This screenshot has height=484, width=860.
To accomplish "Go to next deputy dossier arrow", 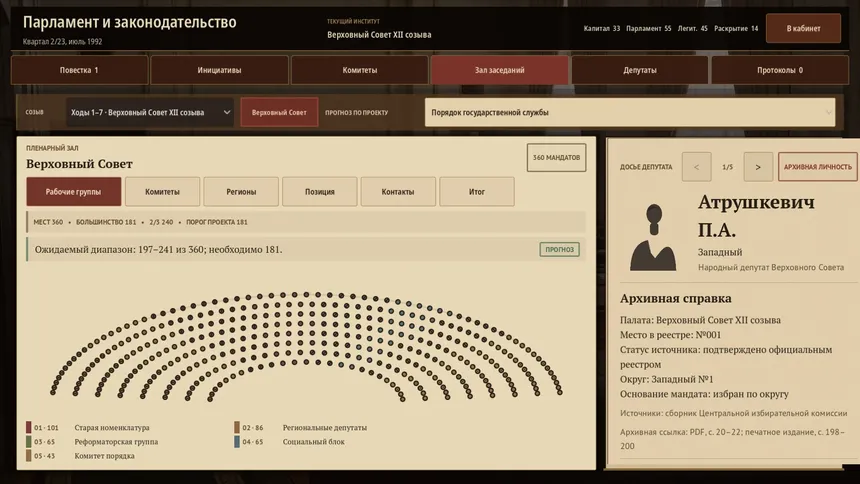I will pyautogui.click(x=758, y=167).
